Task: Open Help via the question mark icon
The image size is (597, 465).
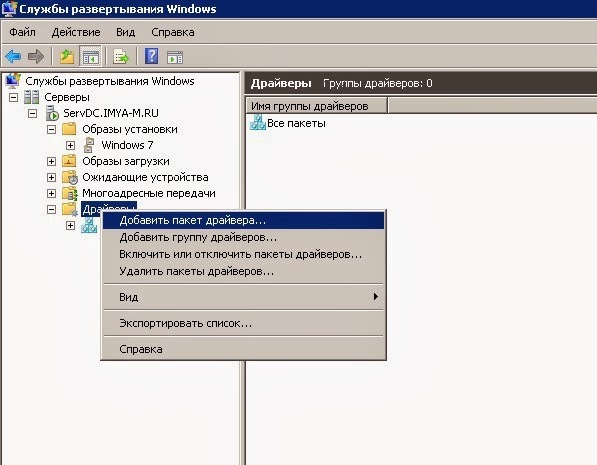Action: (x=152, y=56)
